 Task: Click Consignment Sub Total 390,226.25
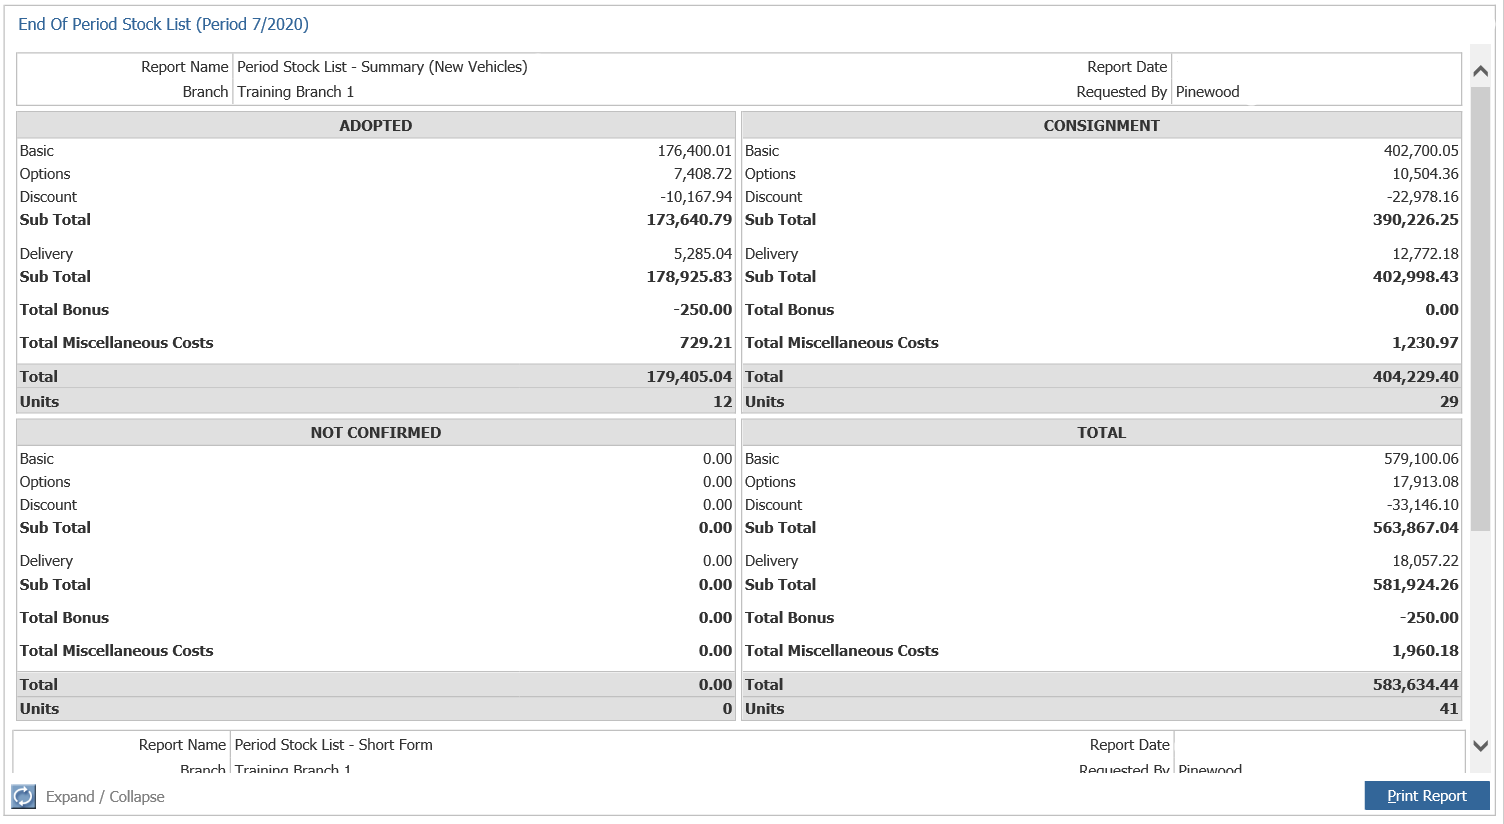(1415, 220)
